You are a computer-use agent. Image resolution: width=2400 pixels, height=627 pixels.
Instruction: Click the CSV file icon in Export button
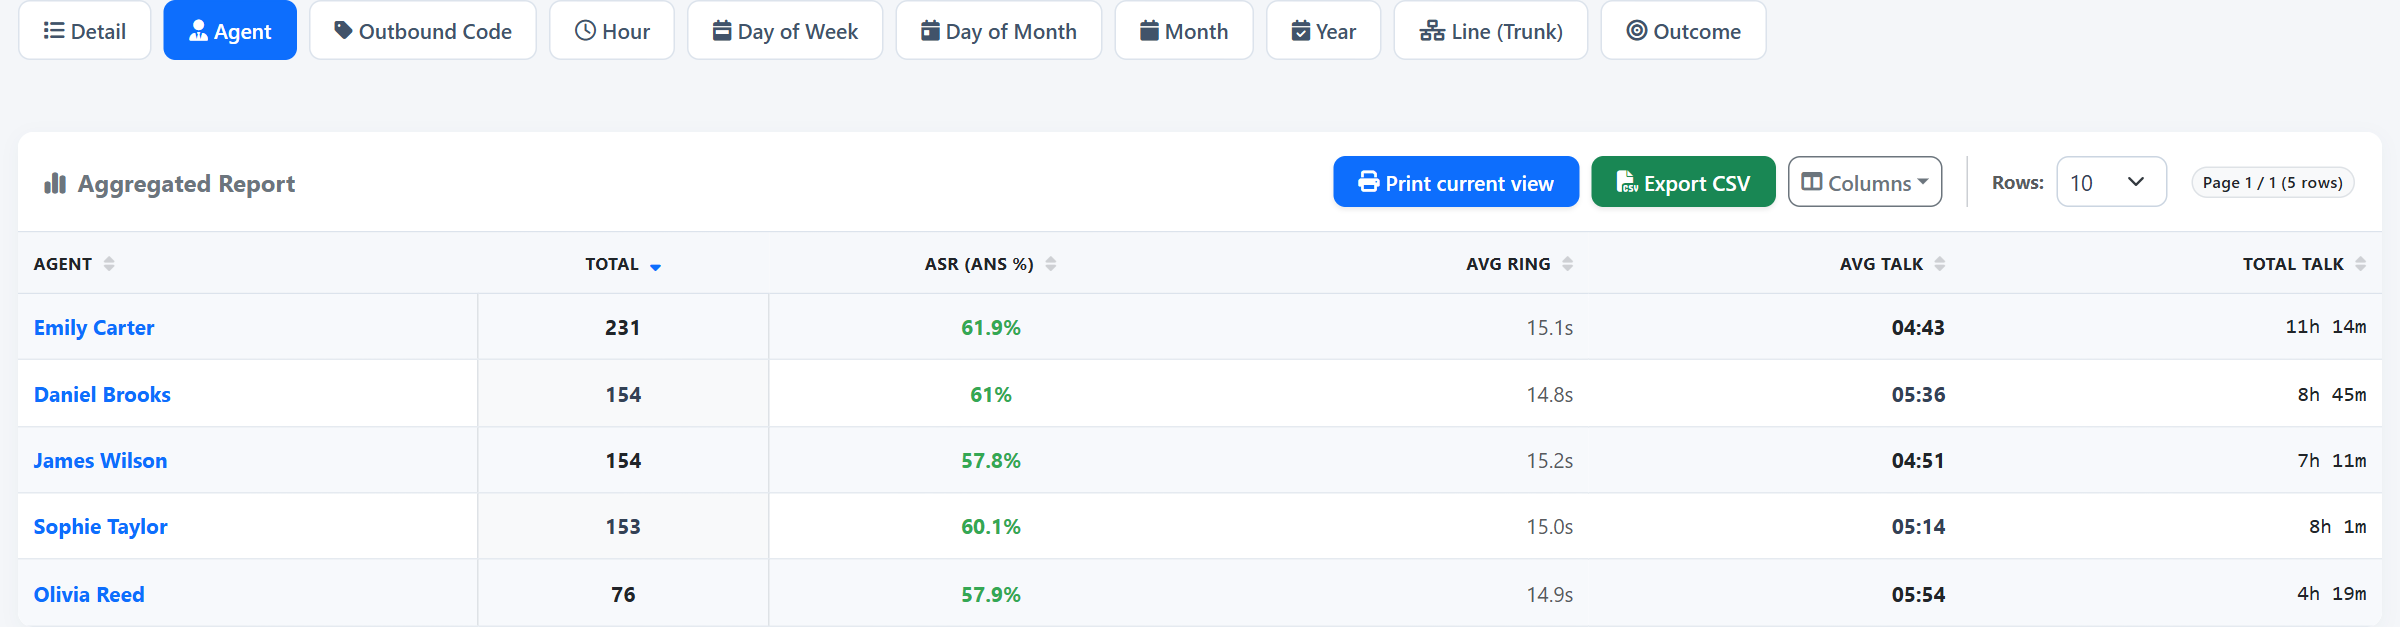click(1627, 182)
